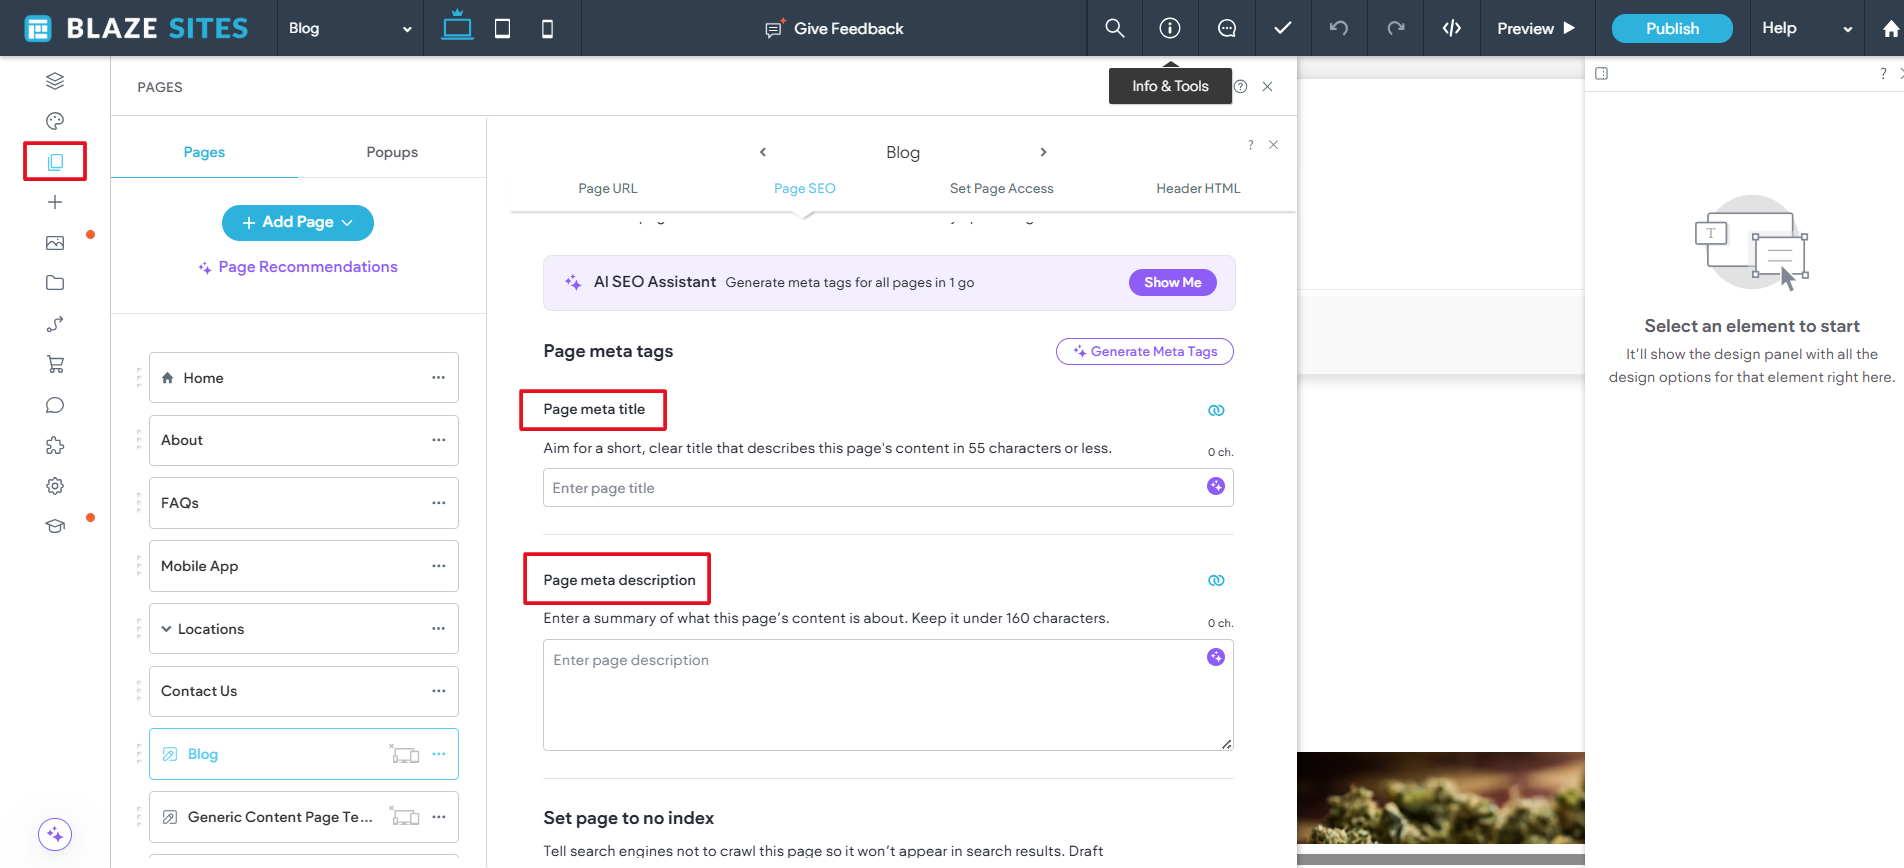Open the Layers panel icon in sidebar

(x=55, y=81)
